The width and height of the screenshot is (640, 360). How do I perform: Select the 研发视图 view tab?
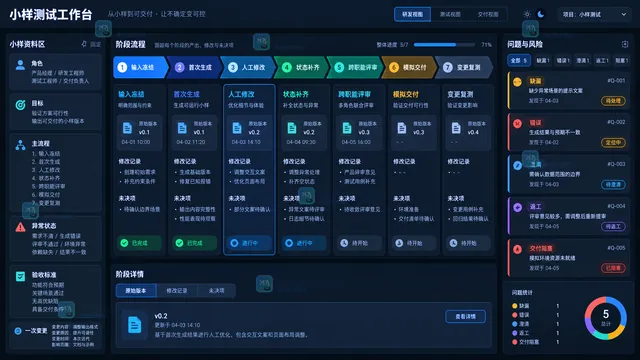[412, 14]
